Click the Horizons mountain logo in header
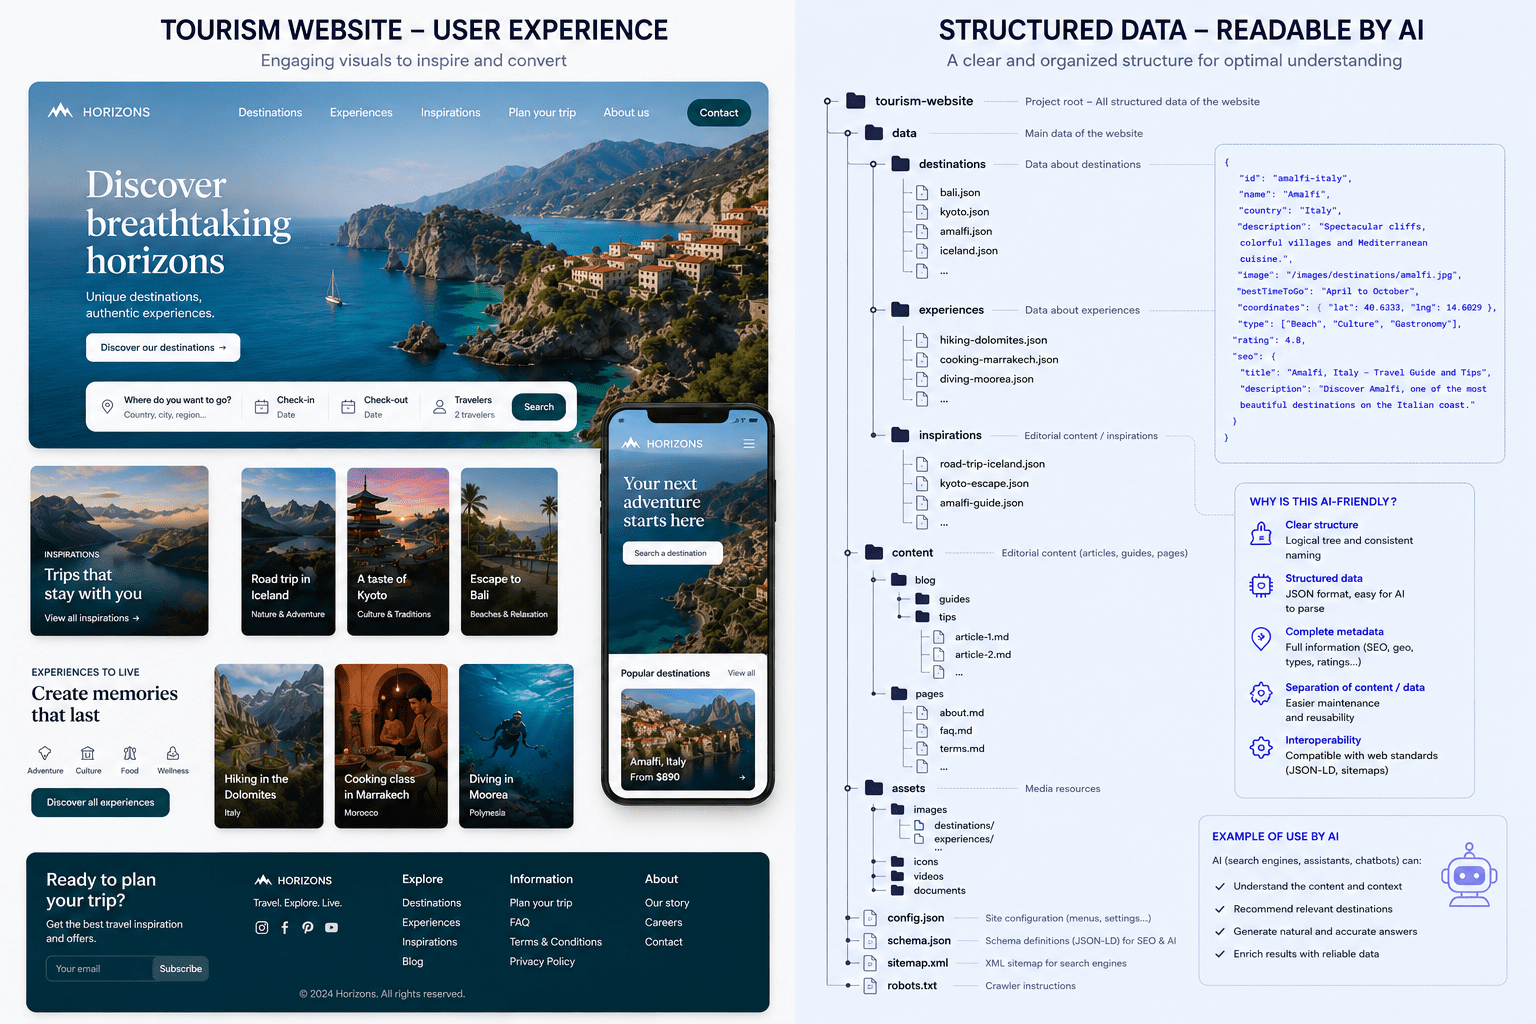The height and width of the screenshot is (1024, 1536). [x=60, y=111]
